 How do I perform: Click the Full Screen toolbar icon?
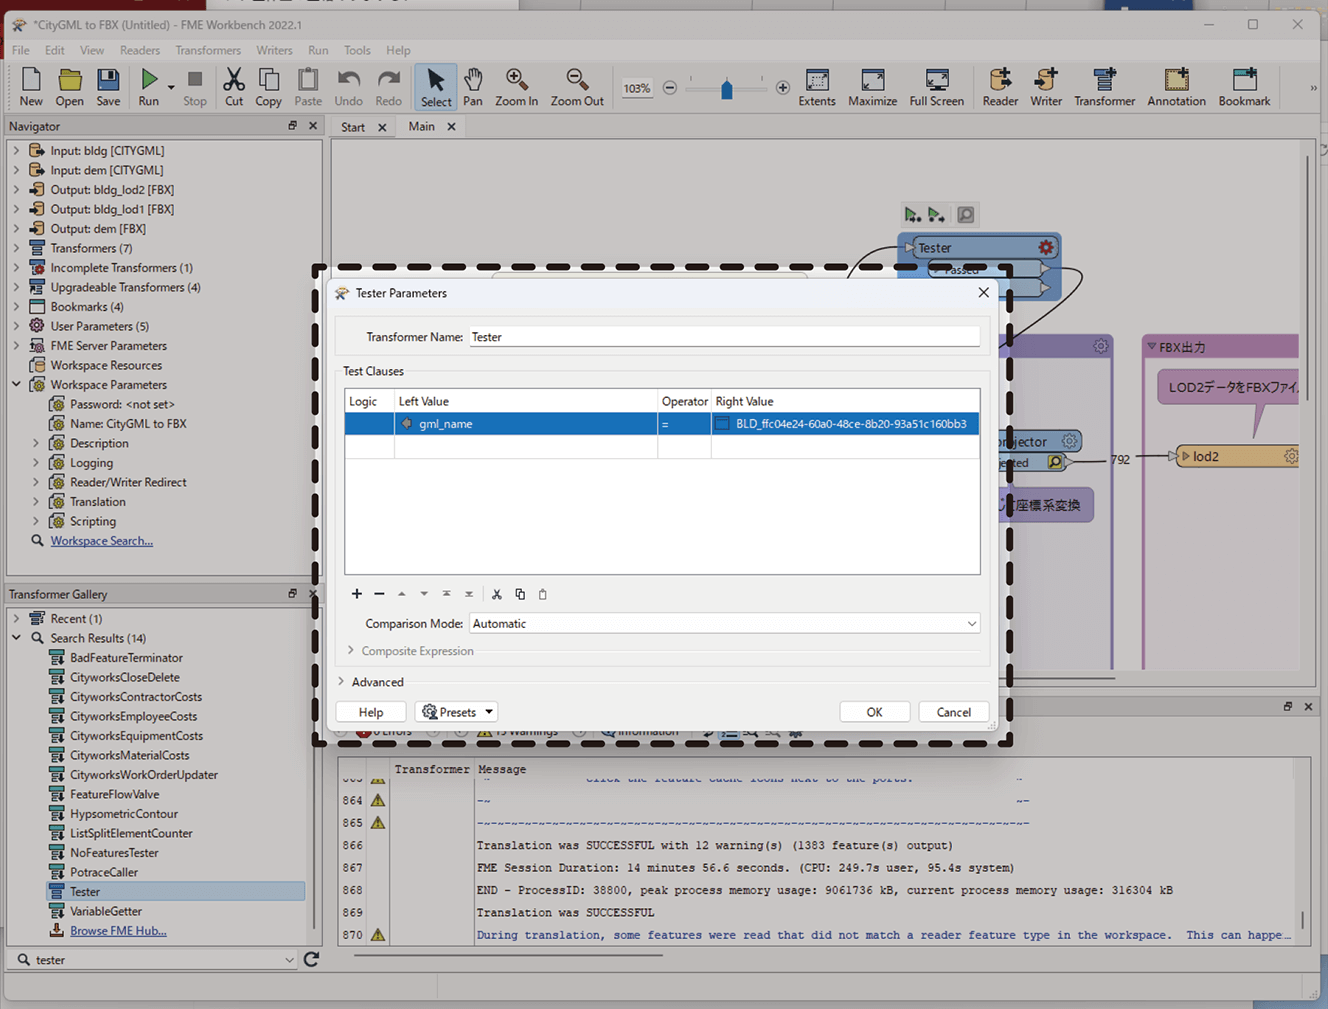(x=937, y=87)
